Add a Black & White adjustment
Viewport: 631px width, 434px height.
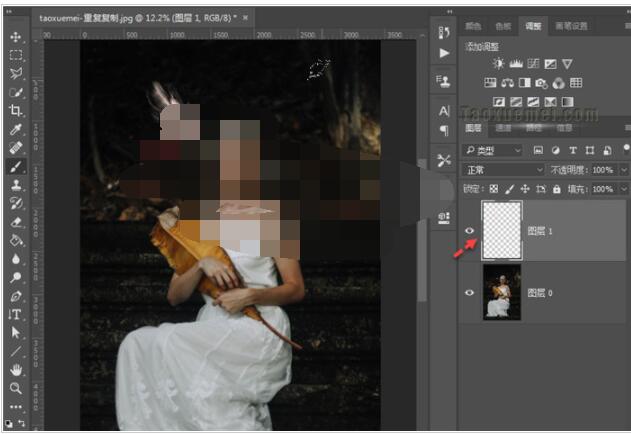click(525, 83)
